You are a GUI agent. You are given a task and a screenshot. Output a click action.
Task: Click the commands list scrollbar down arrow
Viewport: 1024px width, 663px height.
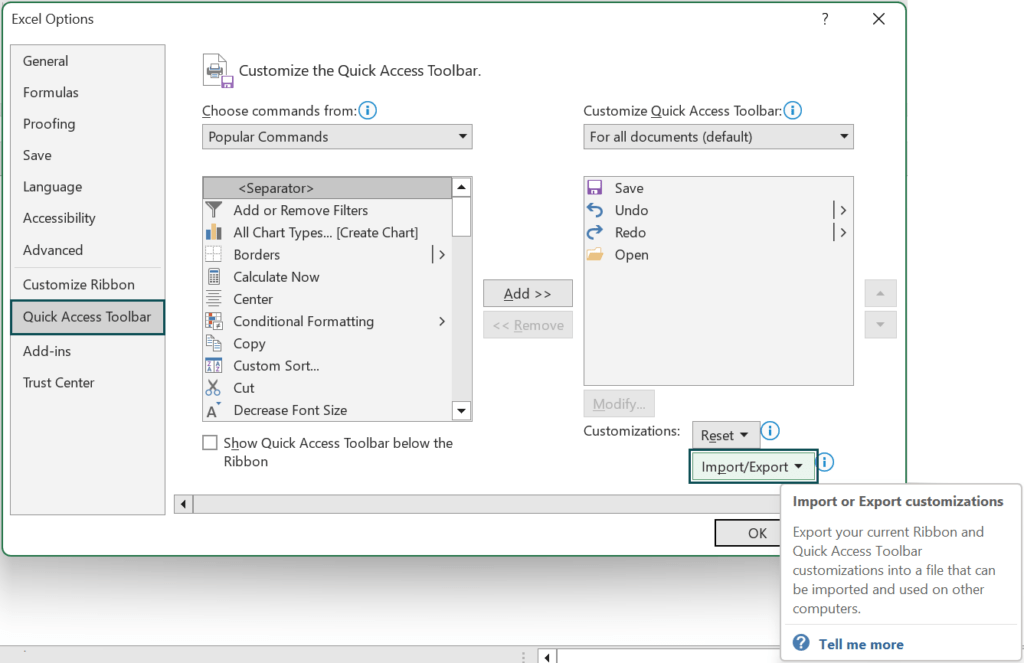point(461,410)
